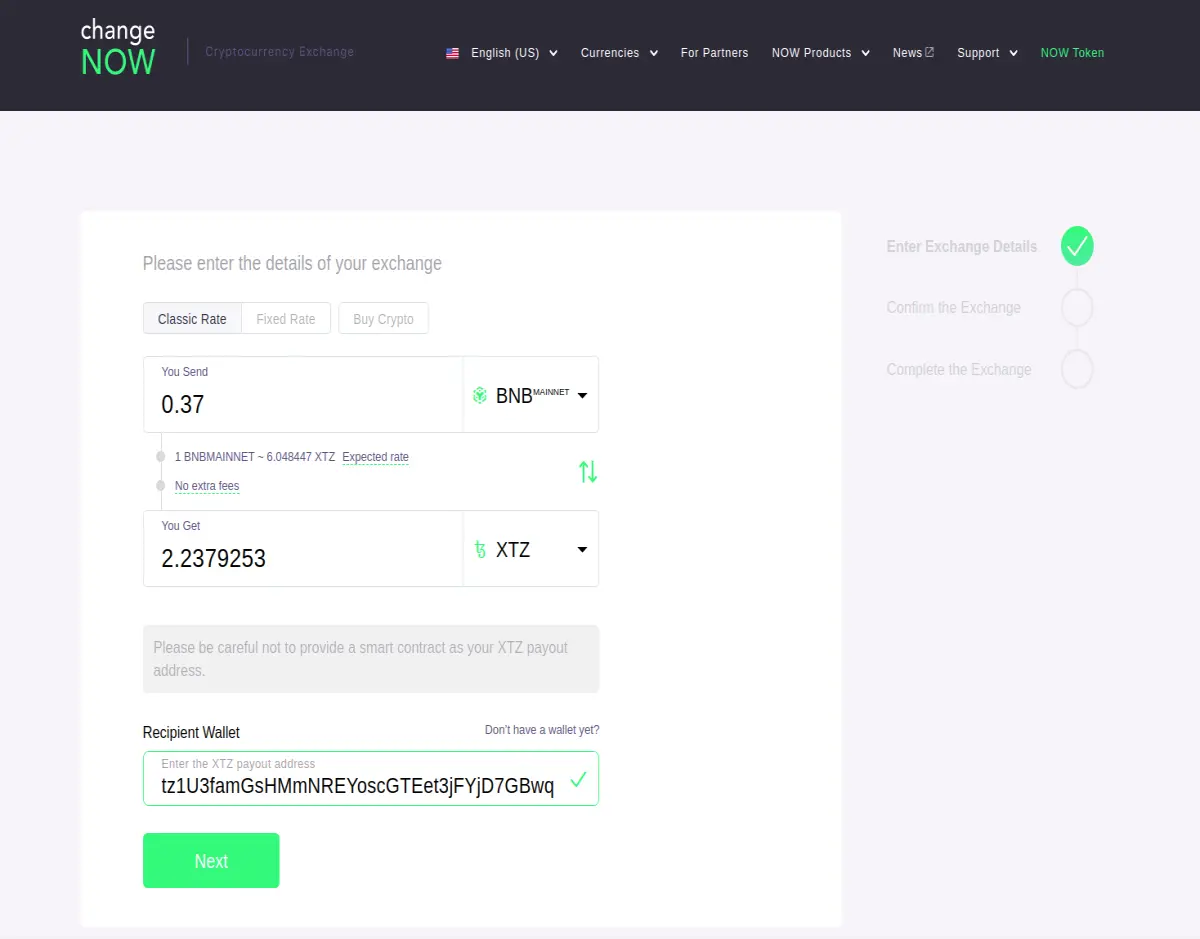Click the Tezos XTZ coin icon
This screenshot has width=1200, height=939.
480,549
